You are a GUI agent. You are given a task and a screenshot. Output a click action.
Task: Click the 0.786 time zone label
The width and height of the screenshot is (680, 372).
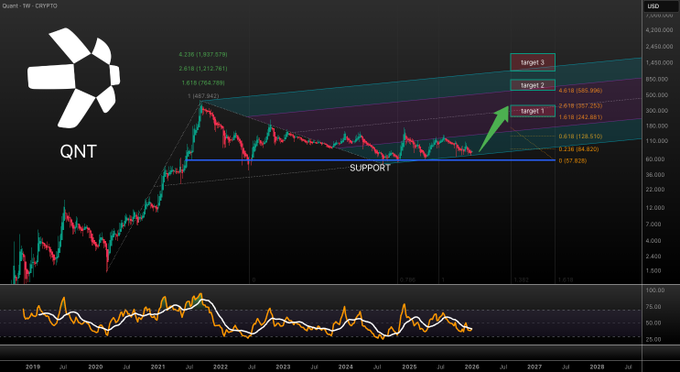pyautogui.click(x=408, y=280)
